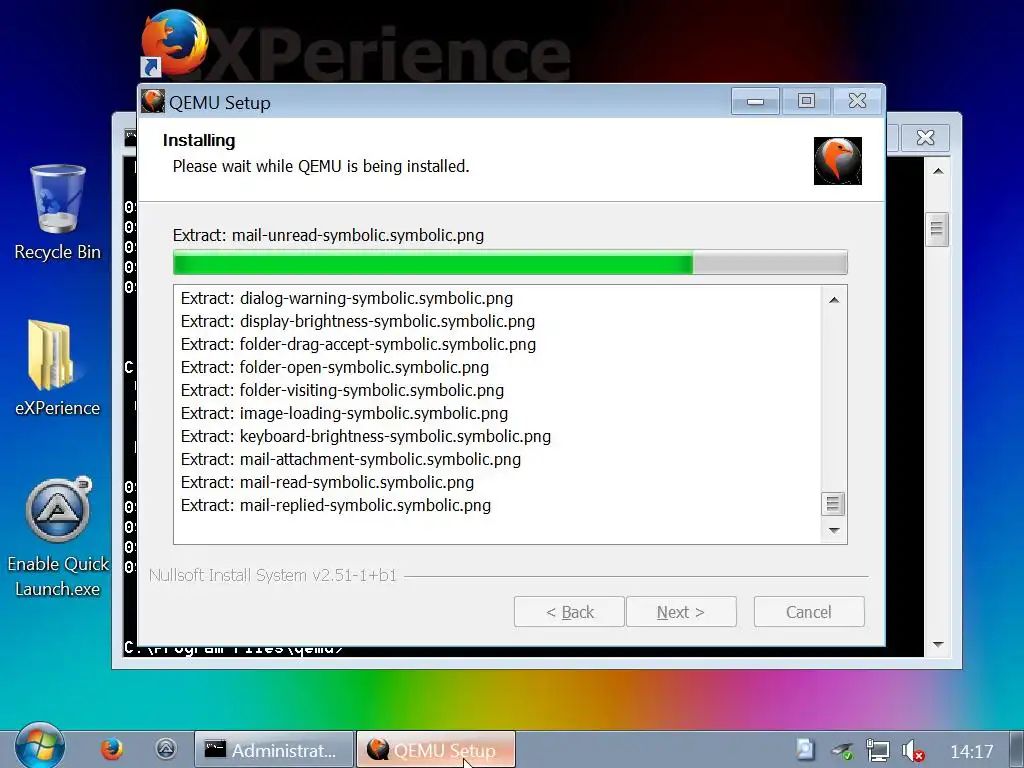
Task: Open the Windows Start orb
Action: [40, 747]
